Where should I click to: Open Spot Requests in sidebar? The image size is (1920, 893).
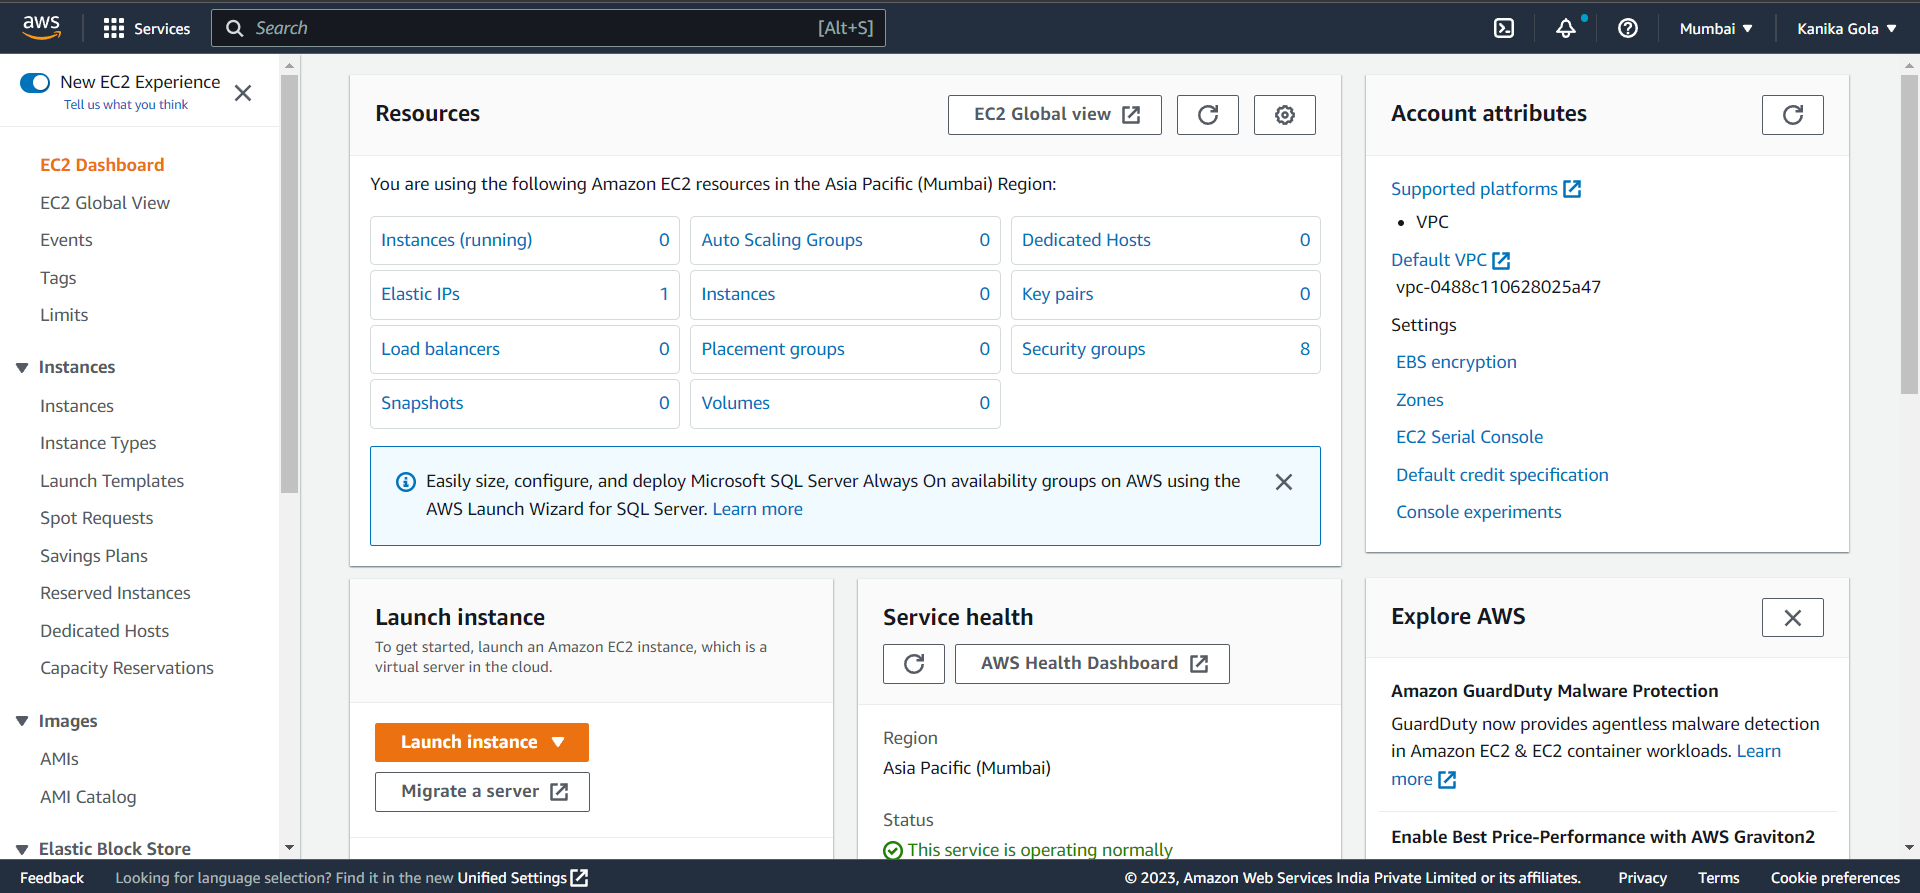96,518
